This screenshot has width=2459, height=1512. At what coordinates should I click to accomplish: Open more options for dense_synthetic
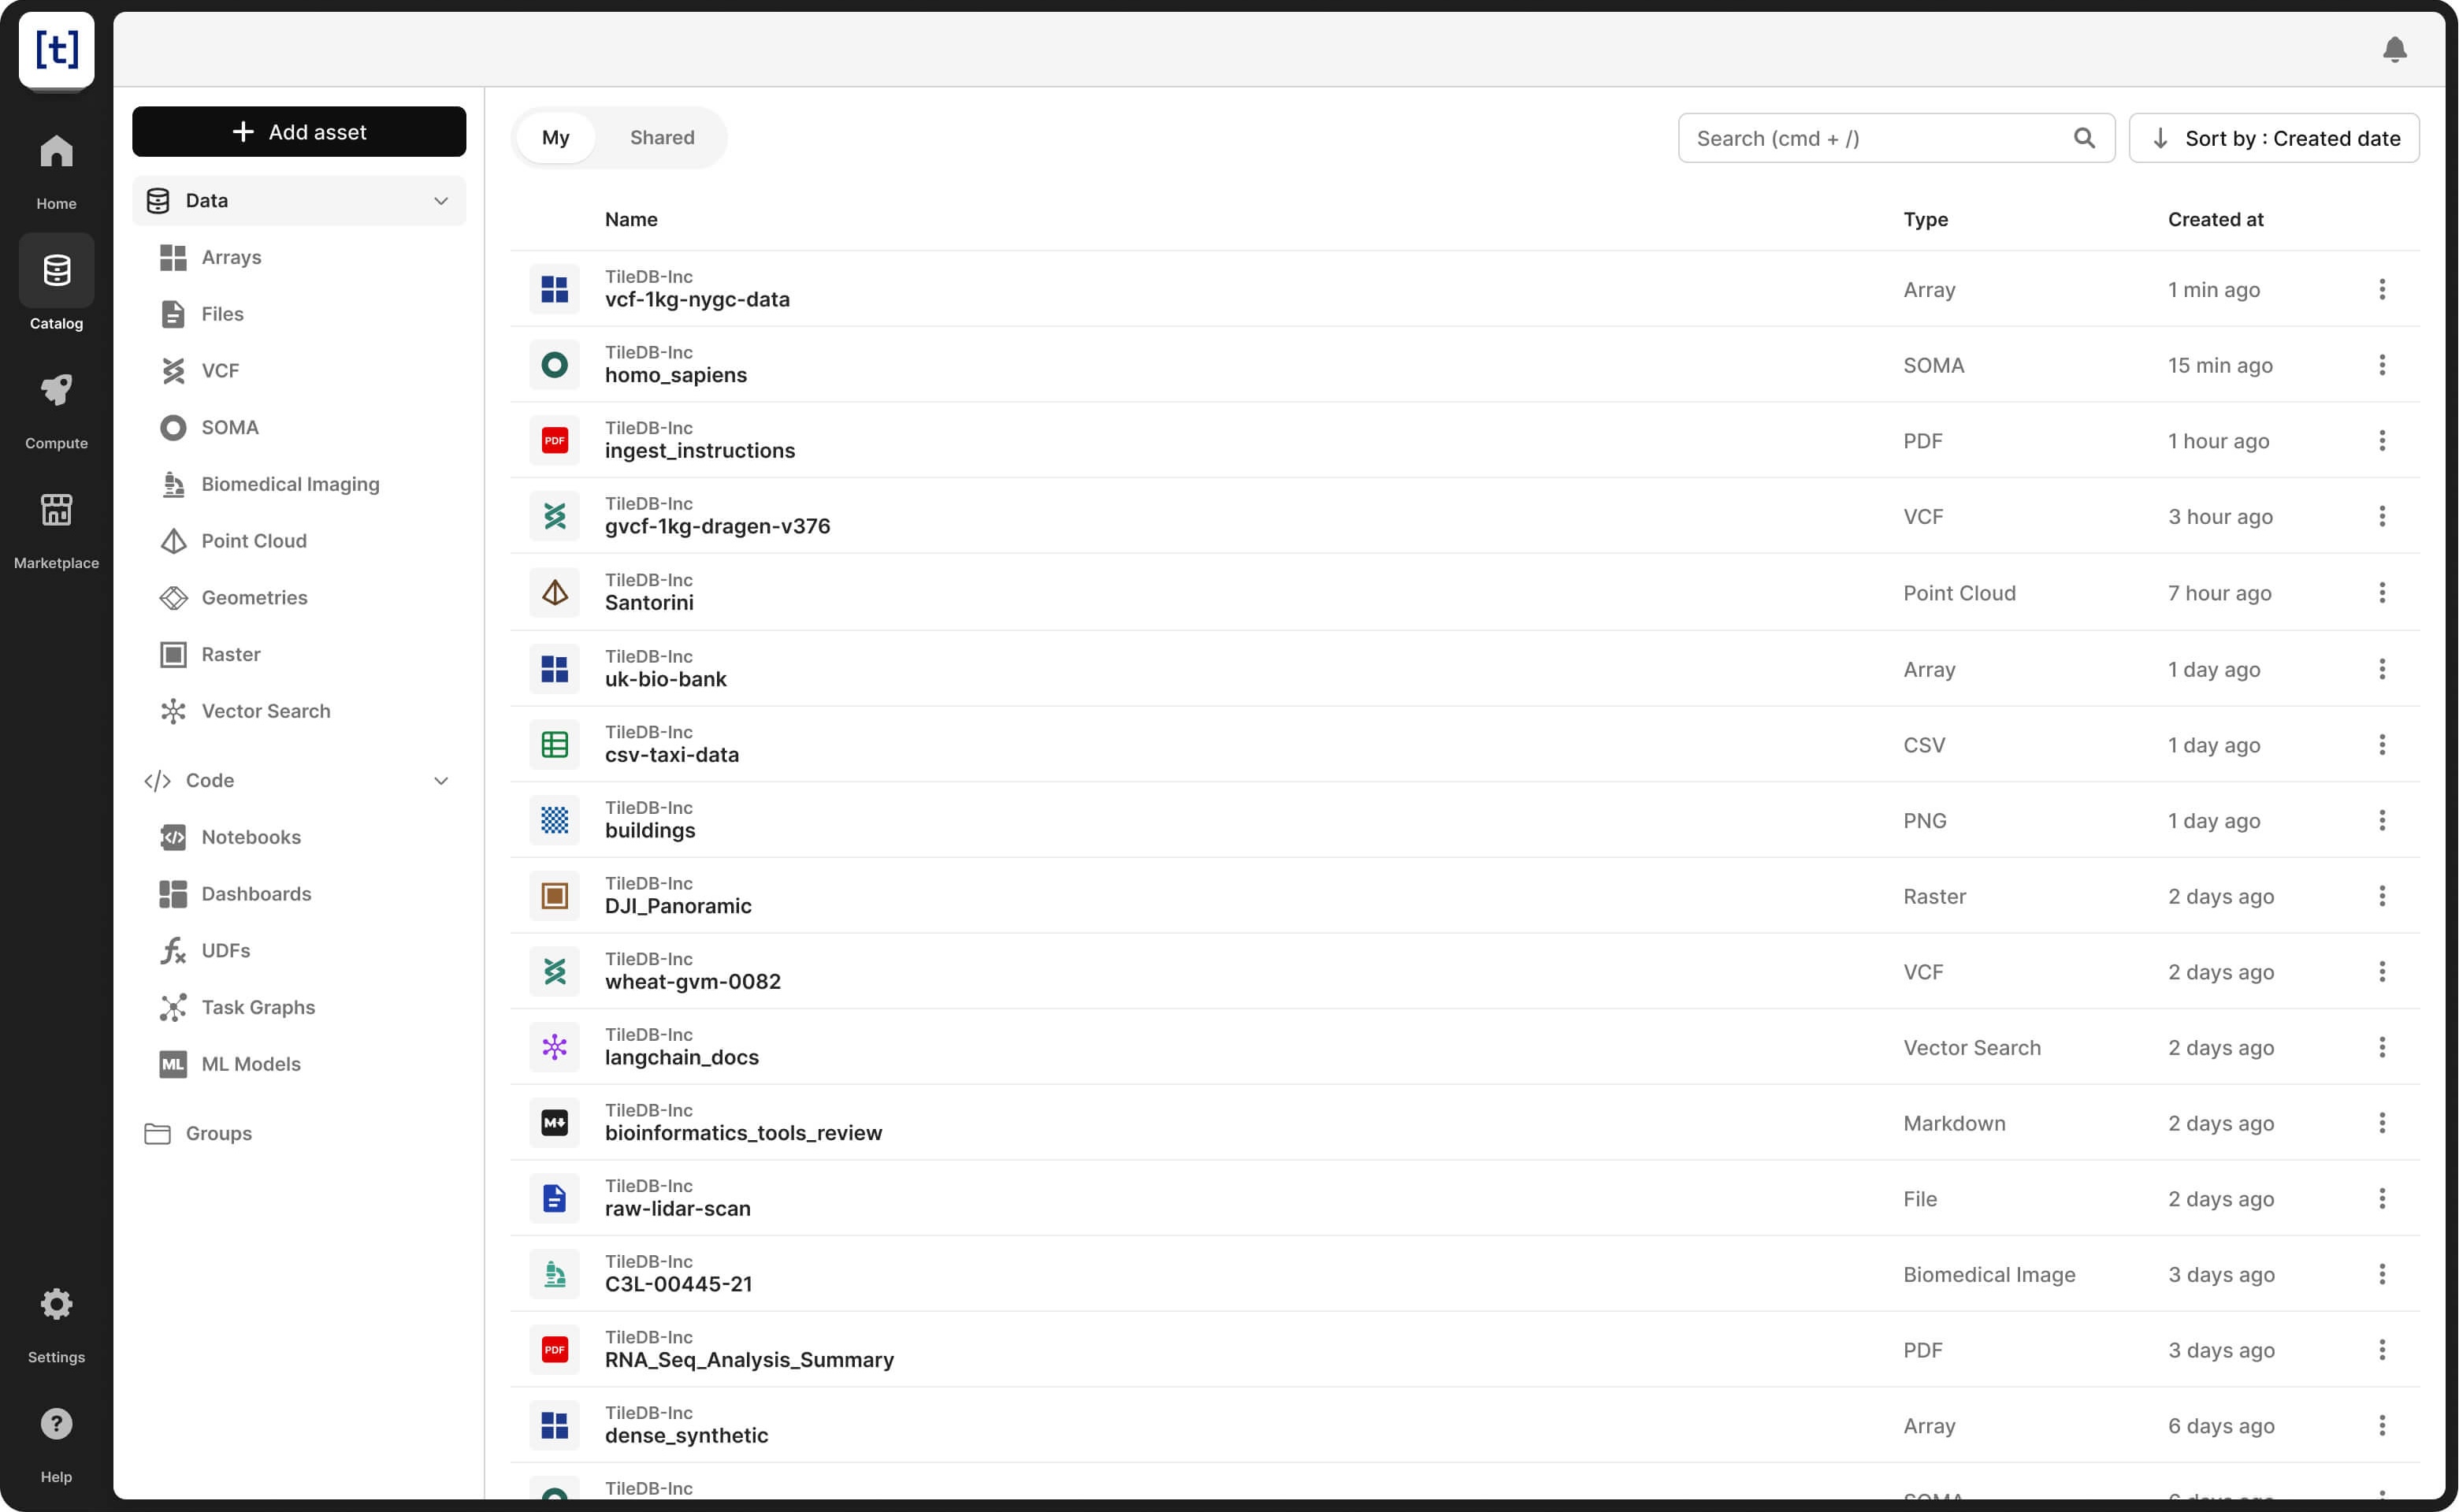click(x=2382, y=1425)
